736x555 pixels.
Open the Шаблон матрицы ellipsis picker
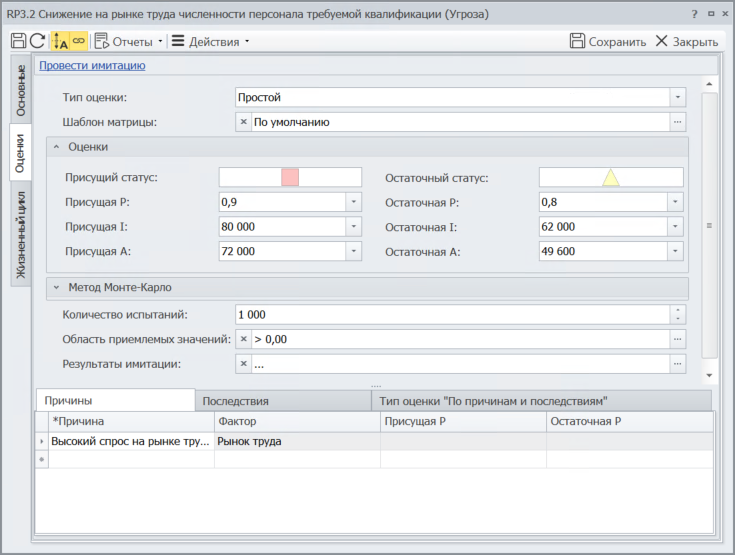click(677, 122)
